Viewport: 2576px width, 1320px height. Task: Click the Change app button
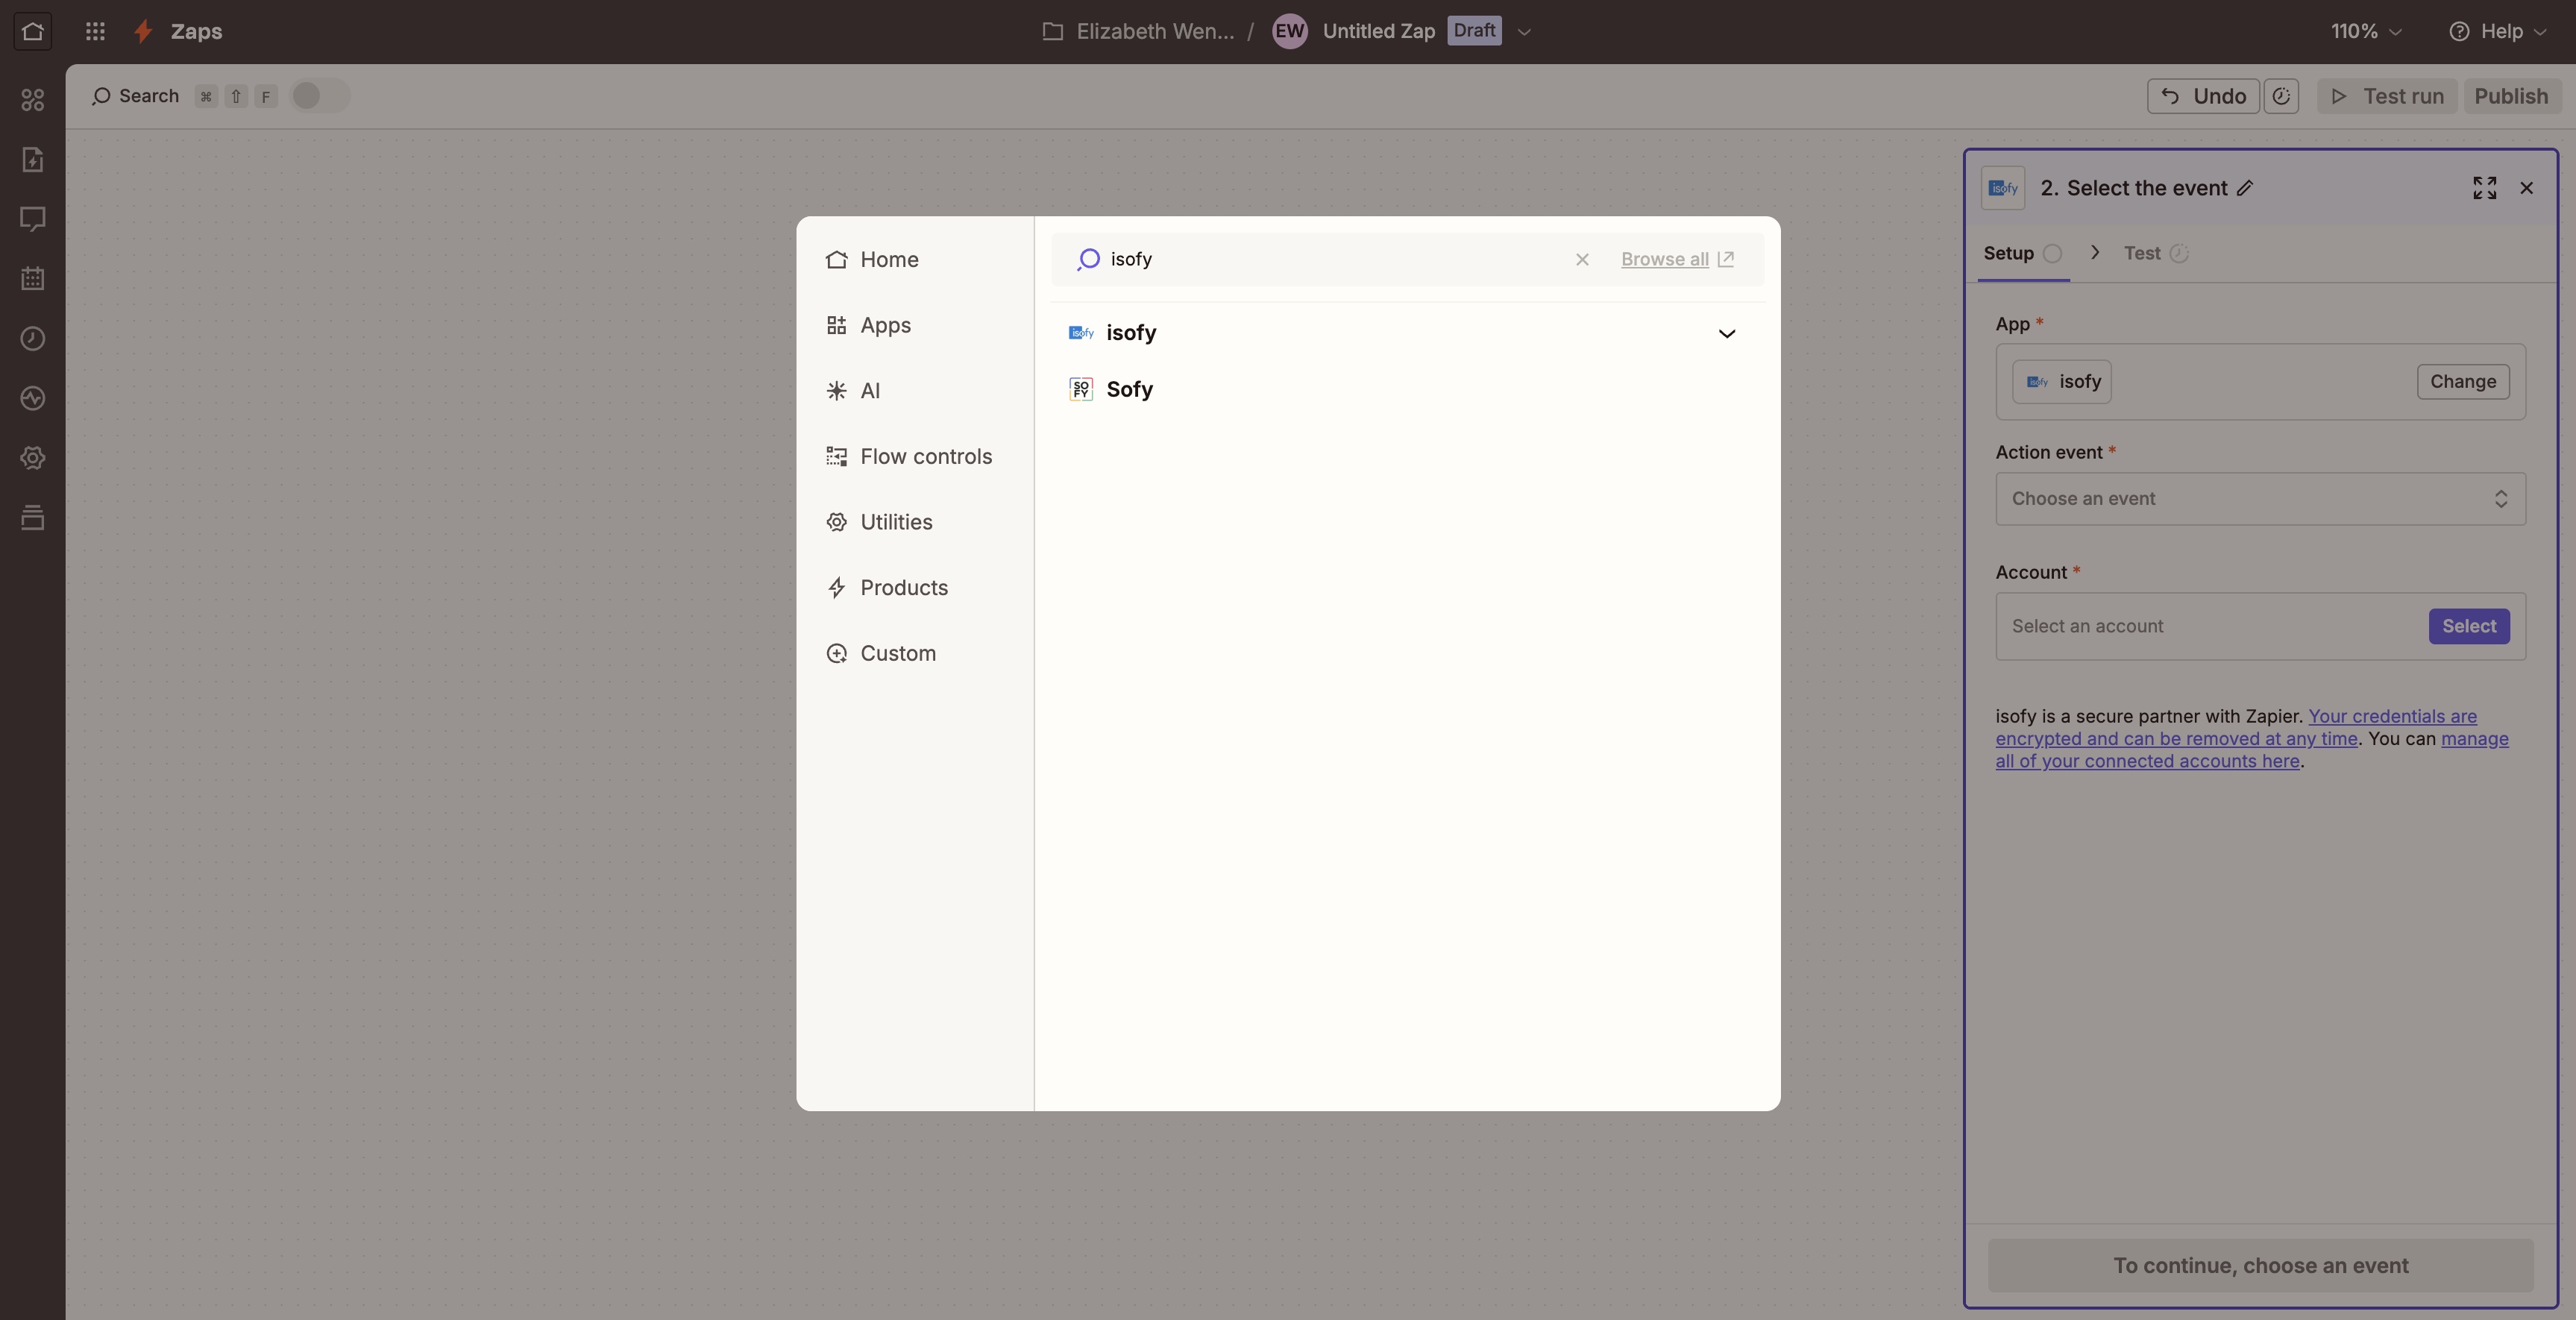click(x=2462, y=382)
